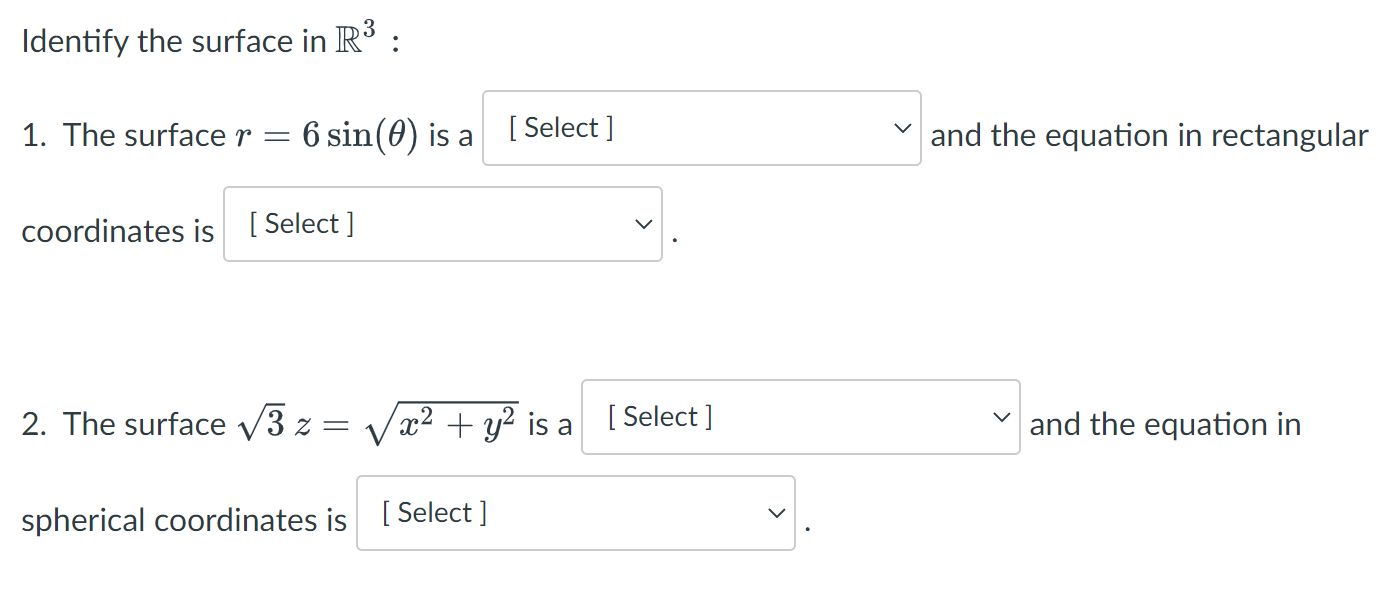1386x604 pixels.
Task: Open the surface type dropdown for √3 z equation
Action: tap(799, 416)
